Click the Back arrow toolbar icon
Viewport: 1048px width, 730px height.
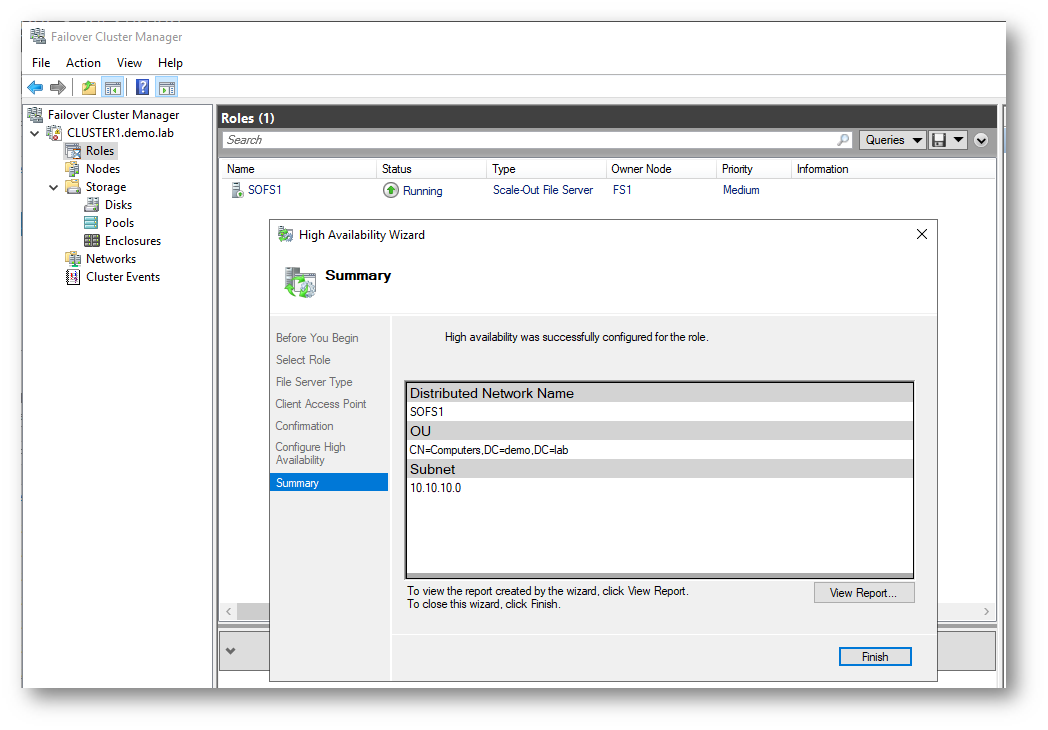pos(35,88)
